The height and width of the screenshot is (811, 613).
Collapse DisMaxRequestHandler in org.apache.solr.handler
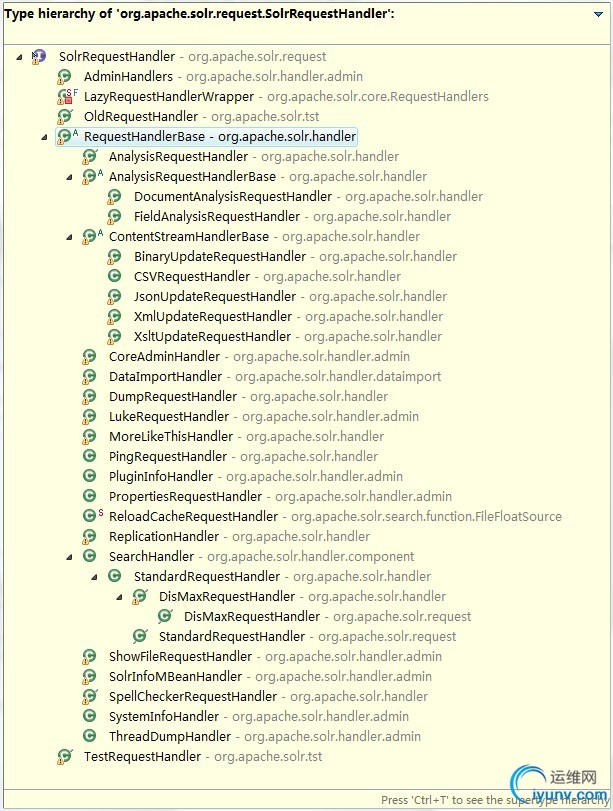pos(119,597)
